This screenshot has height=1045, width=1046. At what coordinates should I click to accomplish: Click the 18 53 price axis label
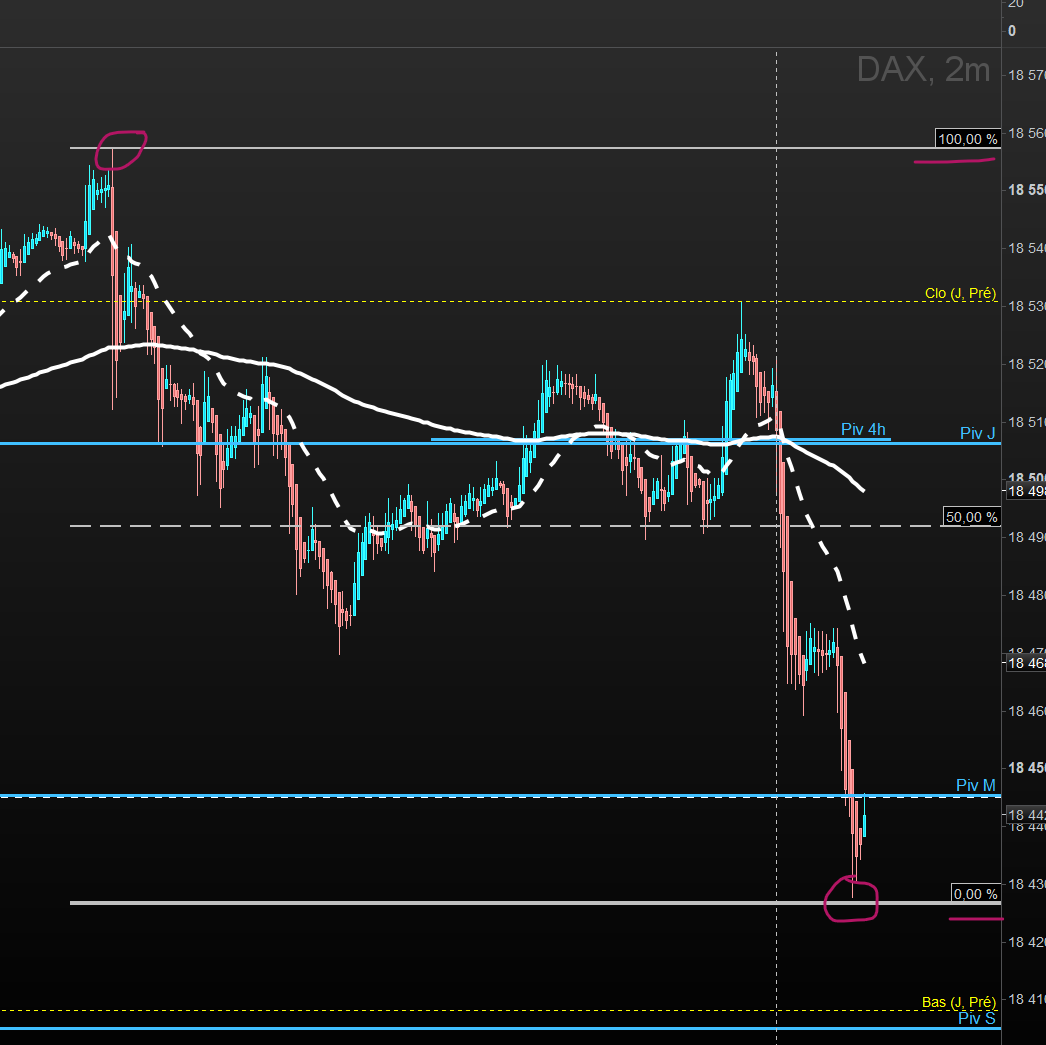point(1027,306)
